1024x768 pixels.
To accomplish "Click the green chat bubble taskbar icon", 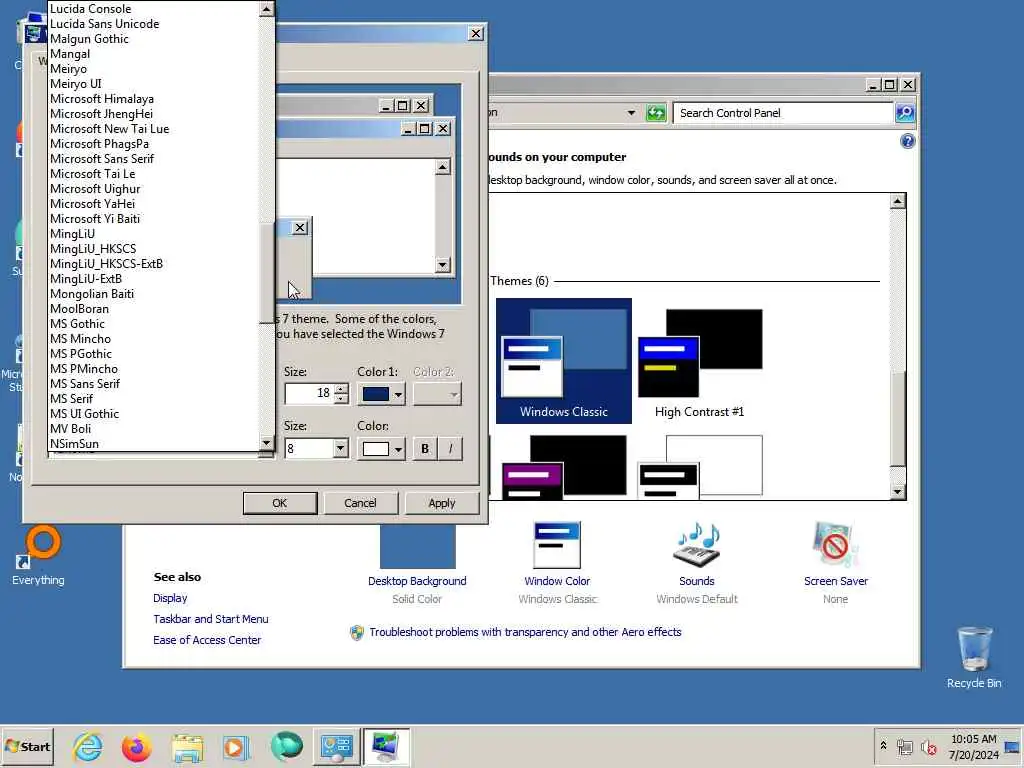I will (286, 746).
